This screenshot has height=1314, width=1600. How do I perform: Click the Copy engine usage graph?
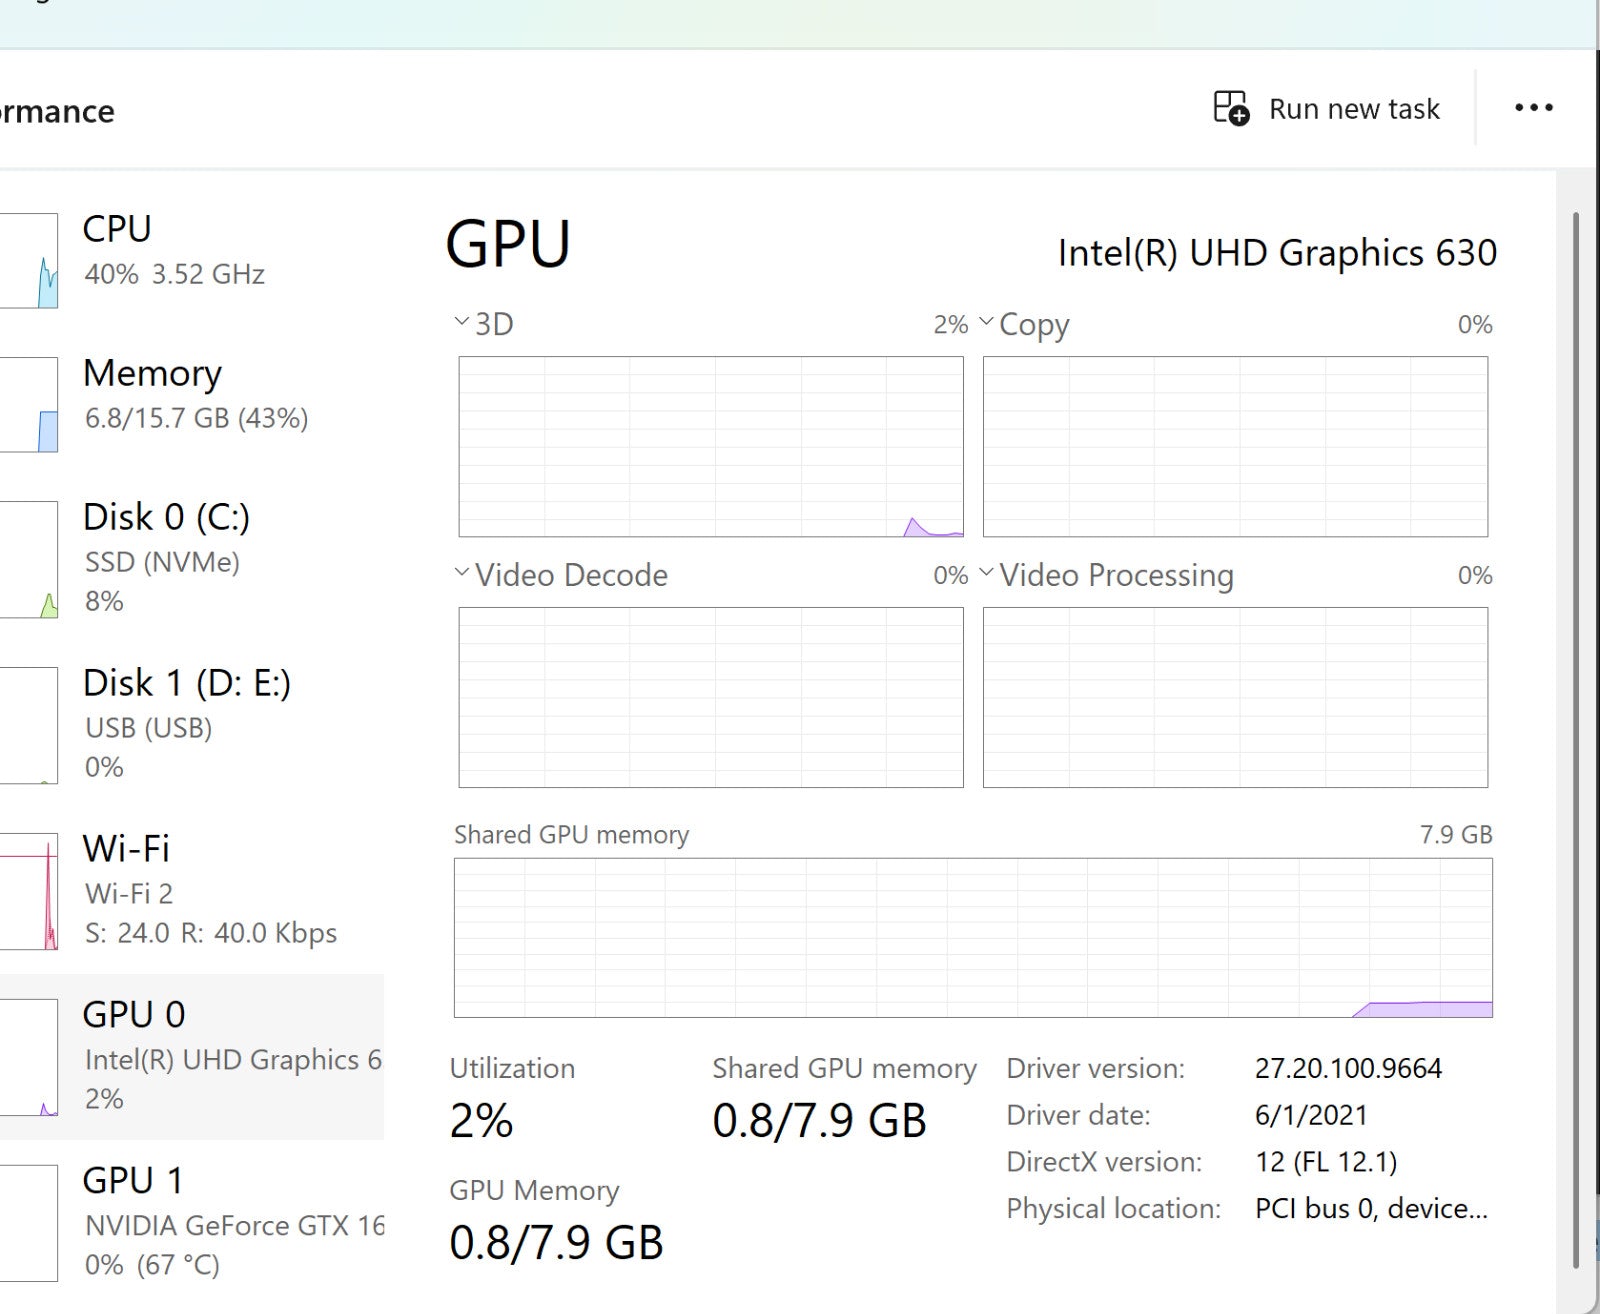pyautogui.click(x=1235, y=446)
